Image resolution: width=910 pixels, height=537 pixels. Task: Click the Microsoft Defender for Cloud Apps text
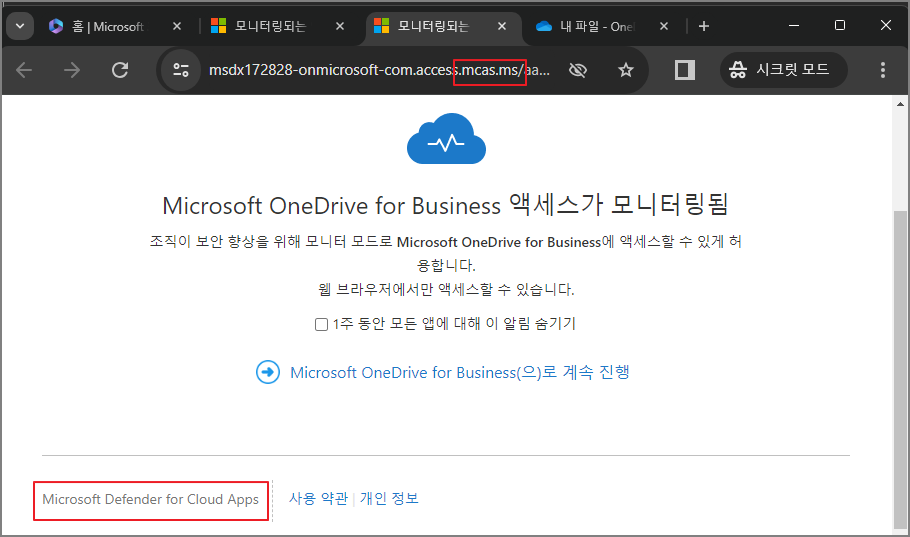(150, 499)
